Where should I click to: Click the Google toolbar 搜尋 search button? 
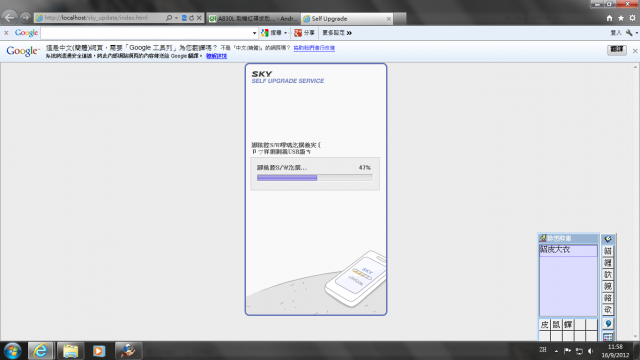[x=271, y=33]
